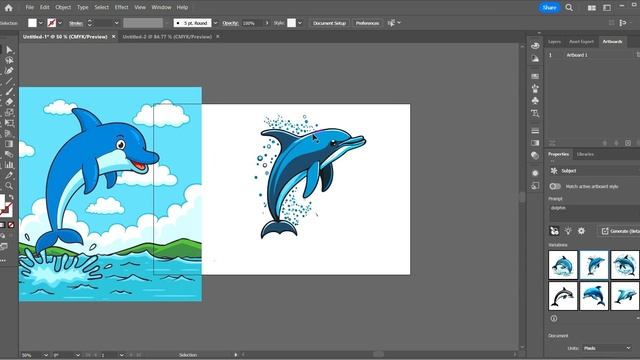The width and height of the screenshot is (640, 360).
Task: Click the Style picker lightbulb icon
Action: click(x=568, y=231)
